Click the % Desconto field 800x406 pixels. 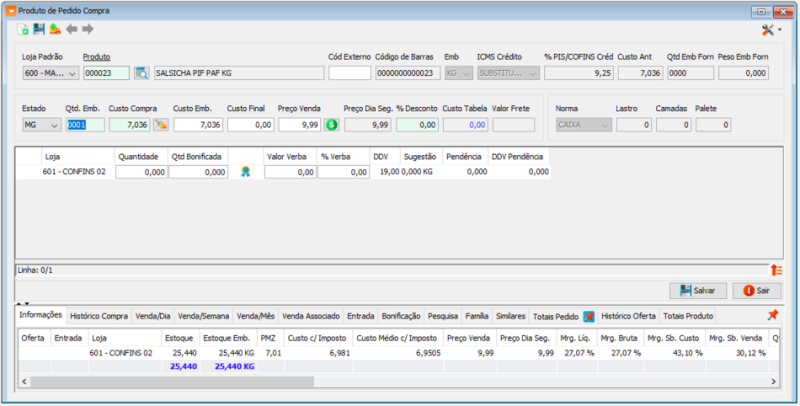(417, 125)
